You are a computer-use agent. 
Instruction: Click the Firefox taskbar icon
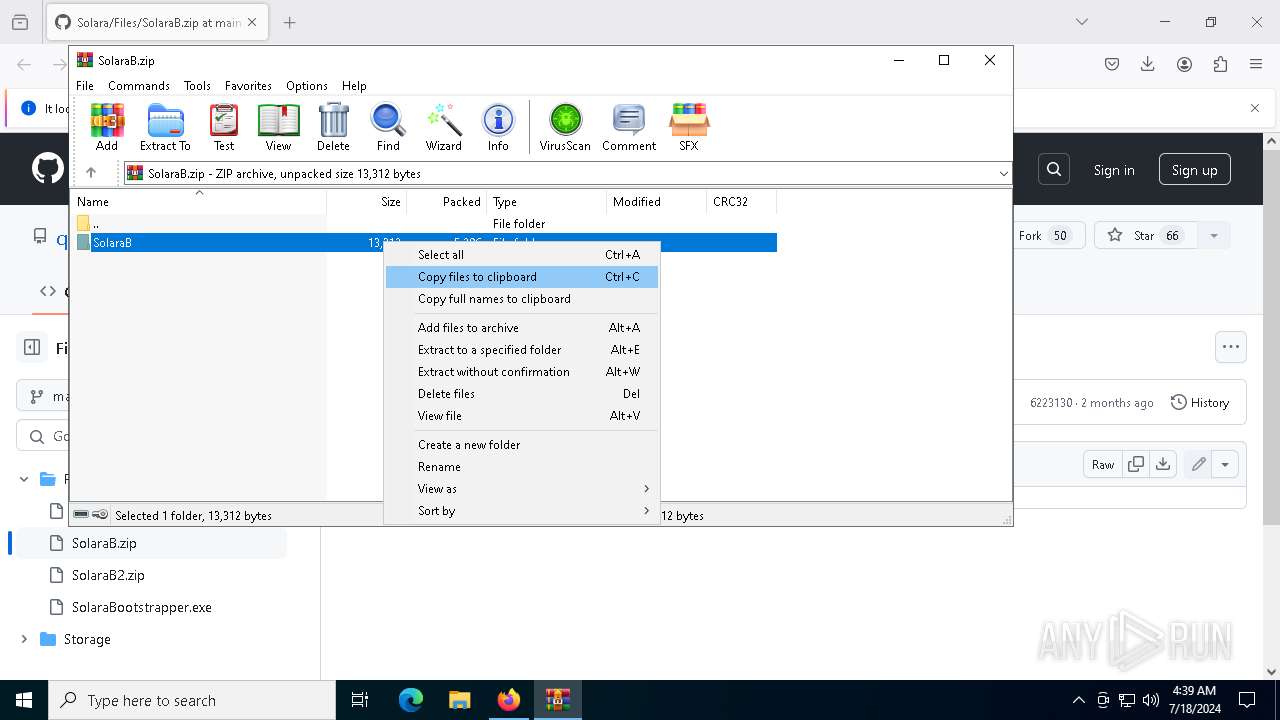[x=509, y=700]
